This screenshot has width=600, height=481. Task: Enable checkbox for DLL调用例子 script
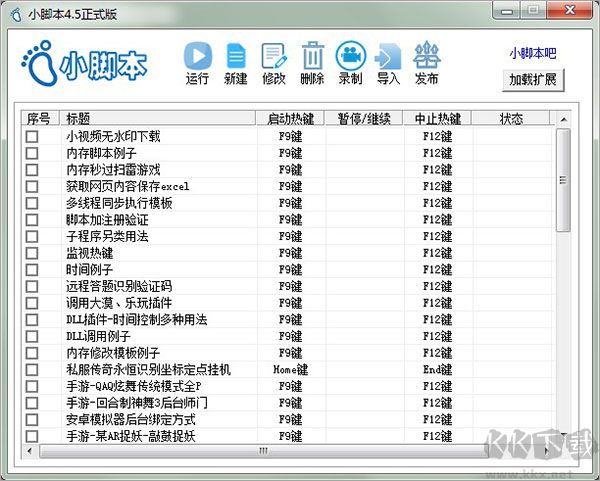point(32,336)
